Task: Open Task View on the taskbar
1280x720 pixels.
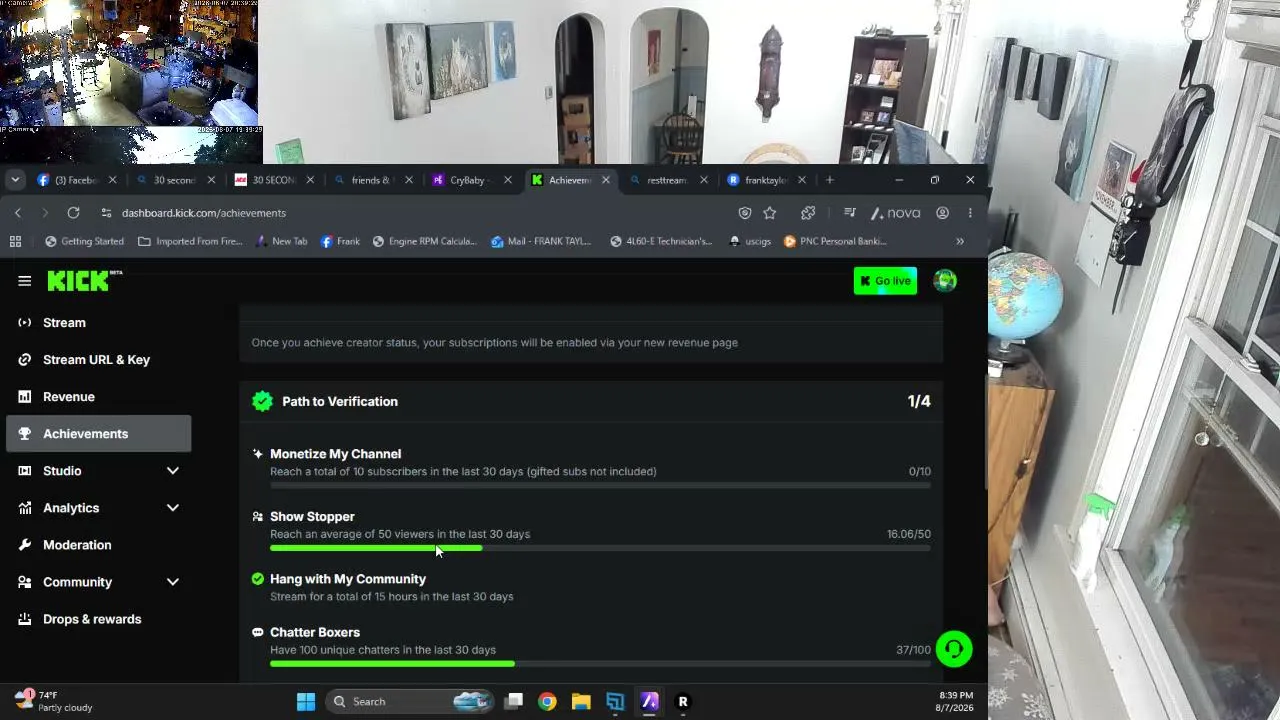Action: click(513, 702)
